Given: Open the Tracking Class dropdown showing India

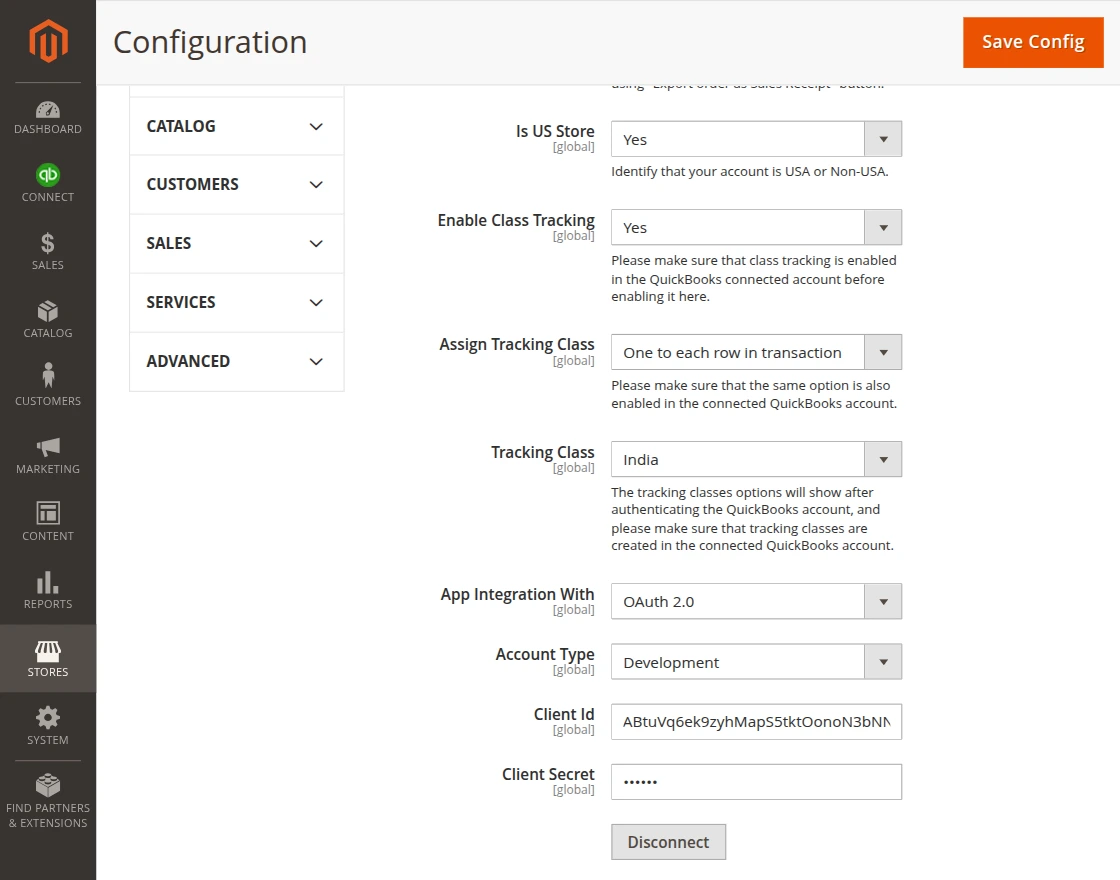Looking at the screenshot, I should (x=882, y=459).
